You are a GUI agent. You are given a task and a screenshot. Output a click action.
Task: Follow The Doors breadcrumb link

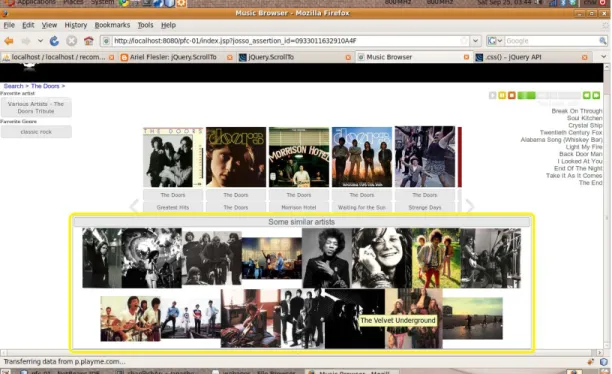click(x=45, y=86)
